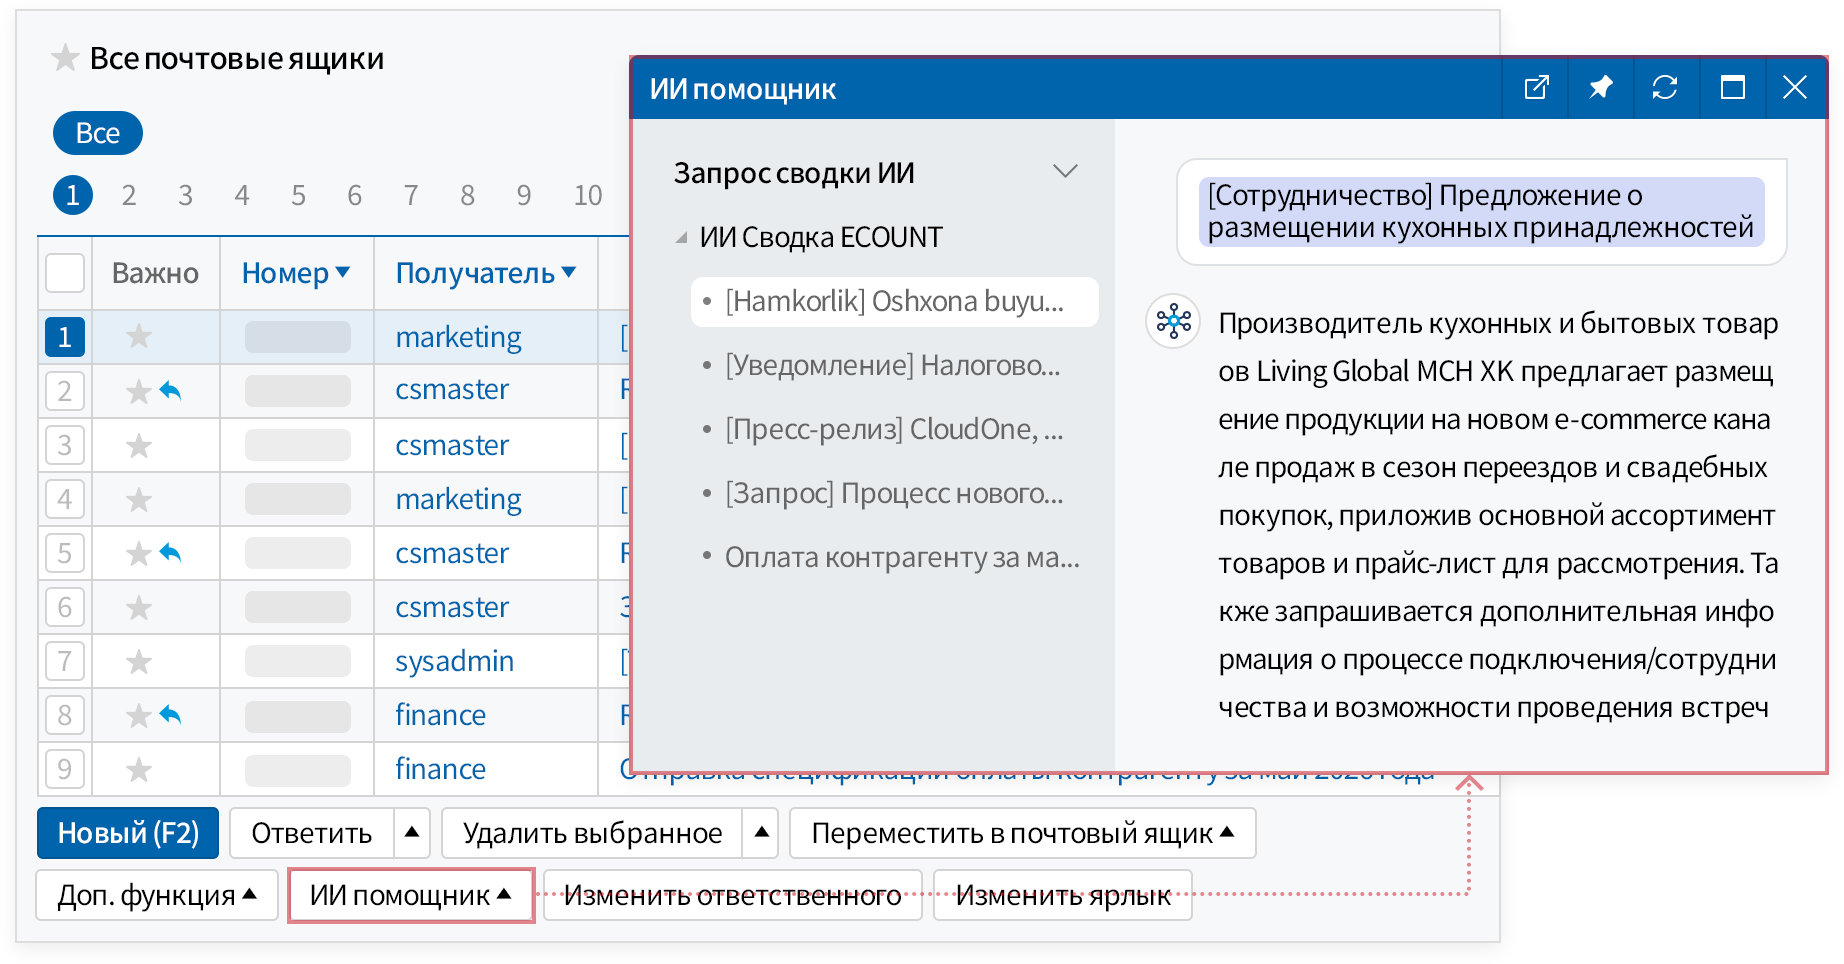Open Переместить в почтовый ящик menu
1844x964 pixels.
click(1023, 833)
